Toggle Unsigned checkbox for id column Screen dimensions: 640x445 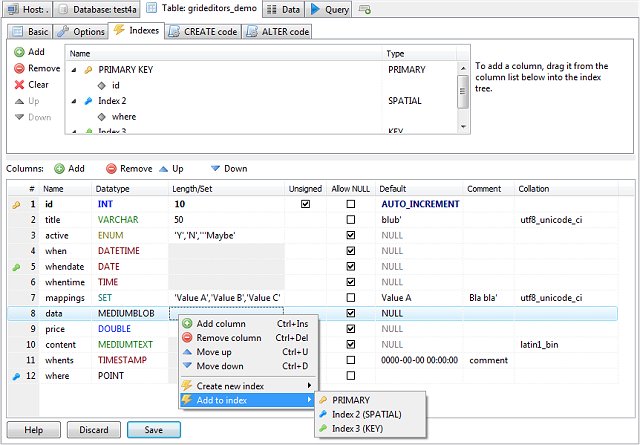click(x=305, y=204)
